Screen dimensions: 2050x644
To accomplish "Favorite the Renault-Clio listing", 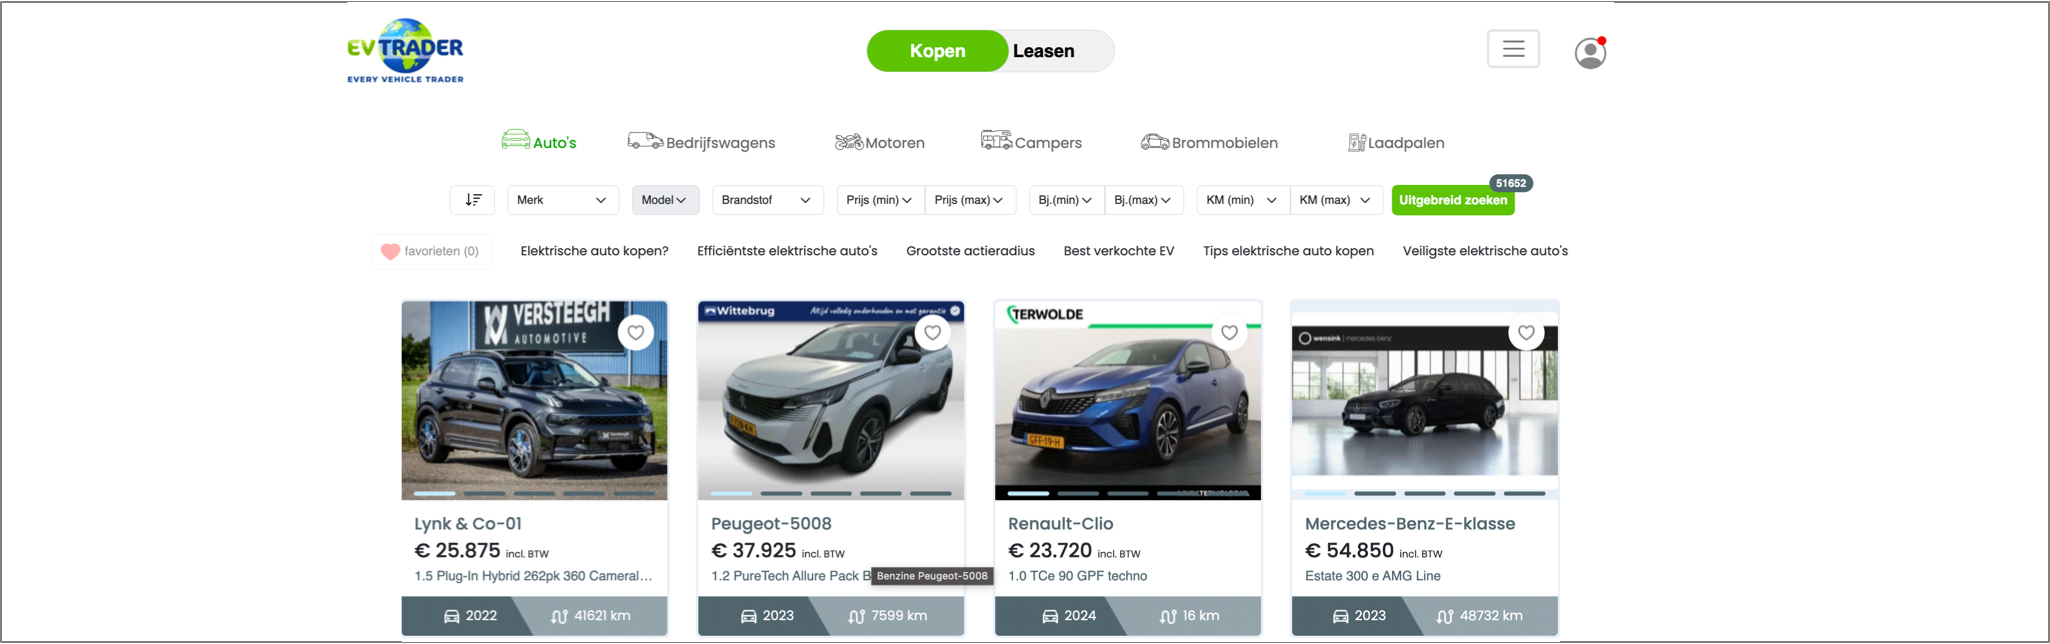I will [1229, 333].
